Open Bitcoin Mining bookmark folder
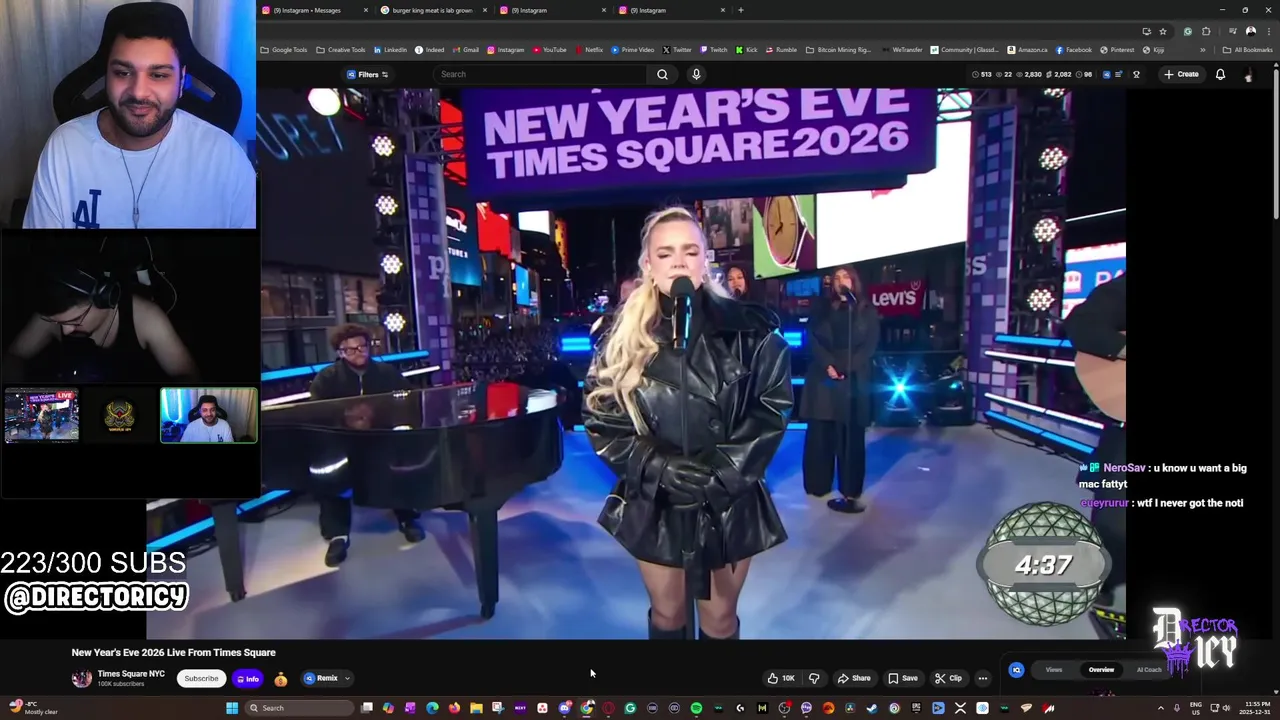The image size is (1280, 720). tap(838, 50)
